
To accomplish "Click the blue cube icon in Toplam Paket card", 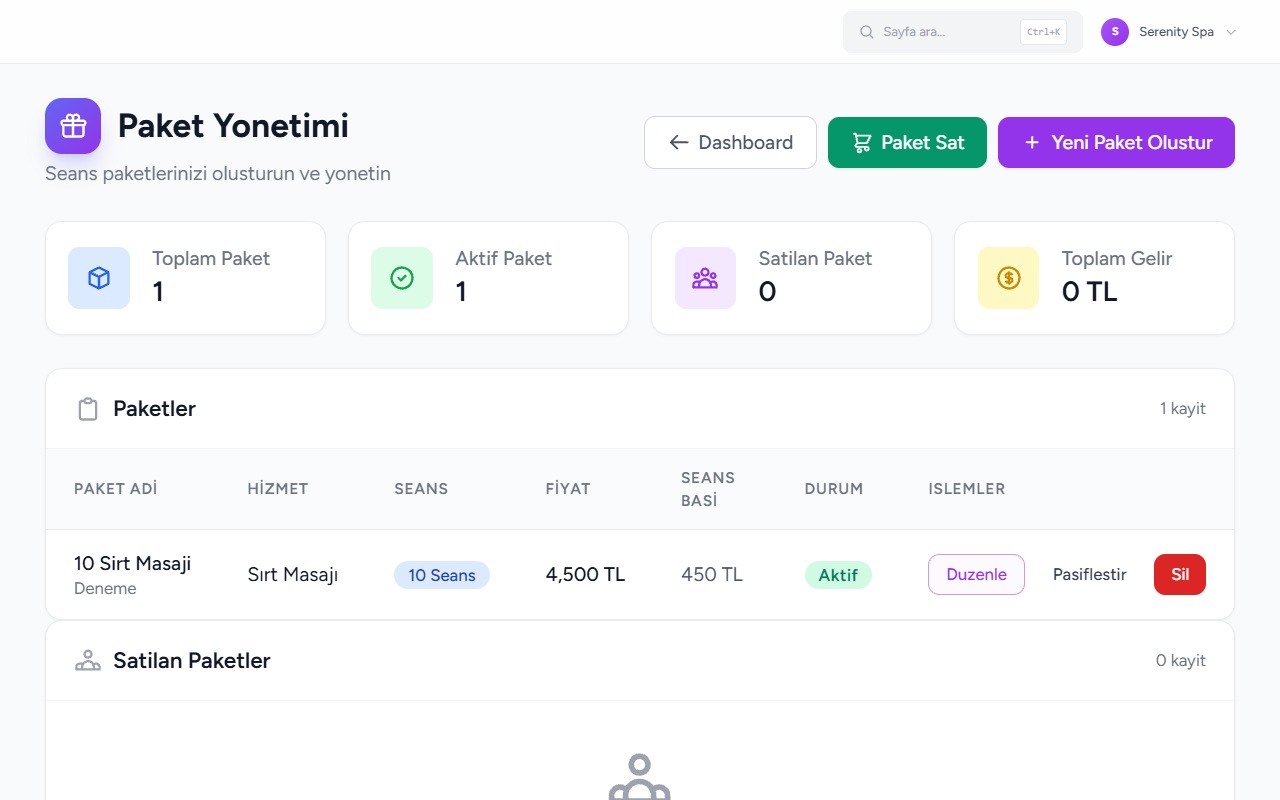I will tap(99, 278).
